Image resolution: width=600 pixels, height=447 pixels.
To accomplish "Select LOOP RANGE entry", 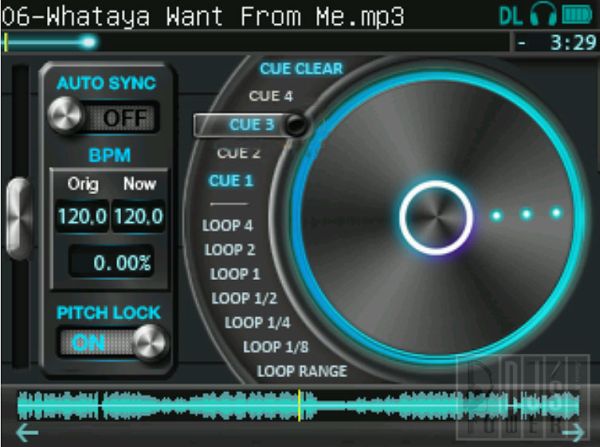I will pyautogui.click(x=302, y=370).
